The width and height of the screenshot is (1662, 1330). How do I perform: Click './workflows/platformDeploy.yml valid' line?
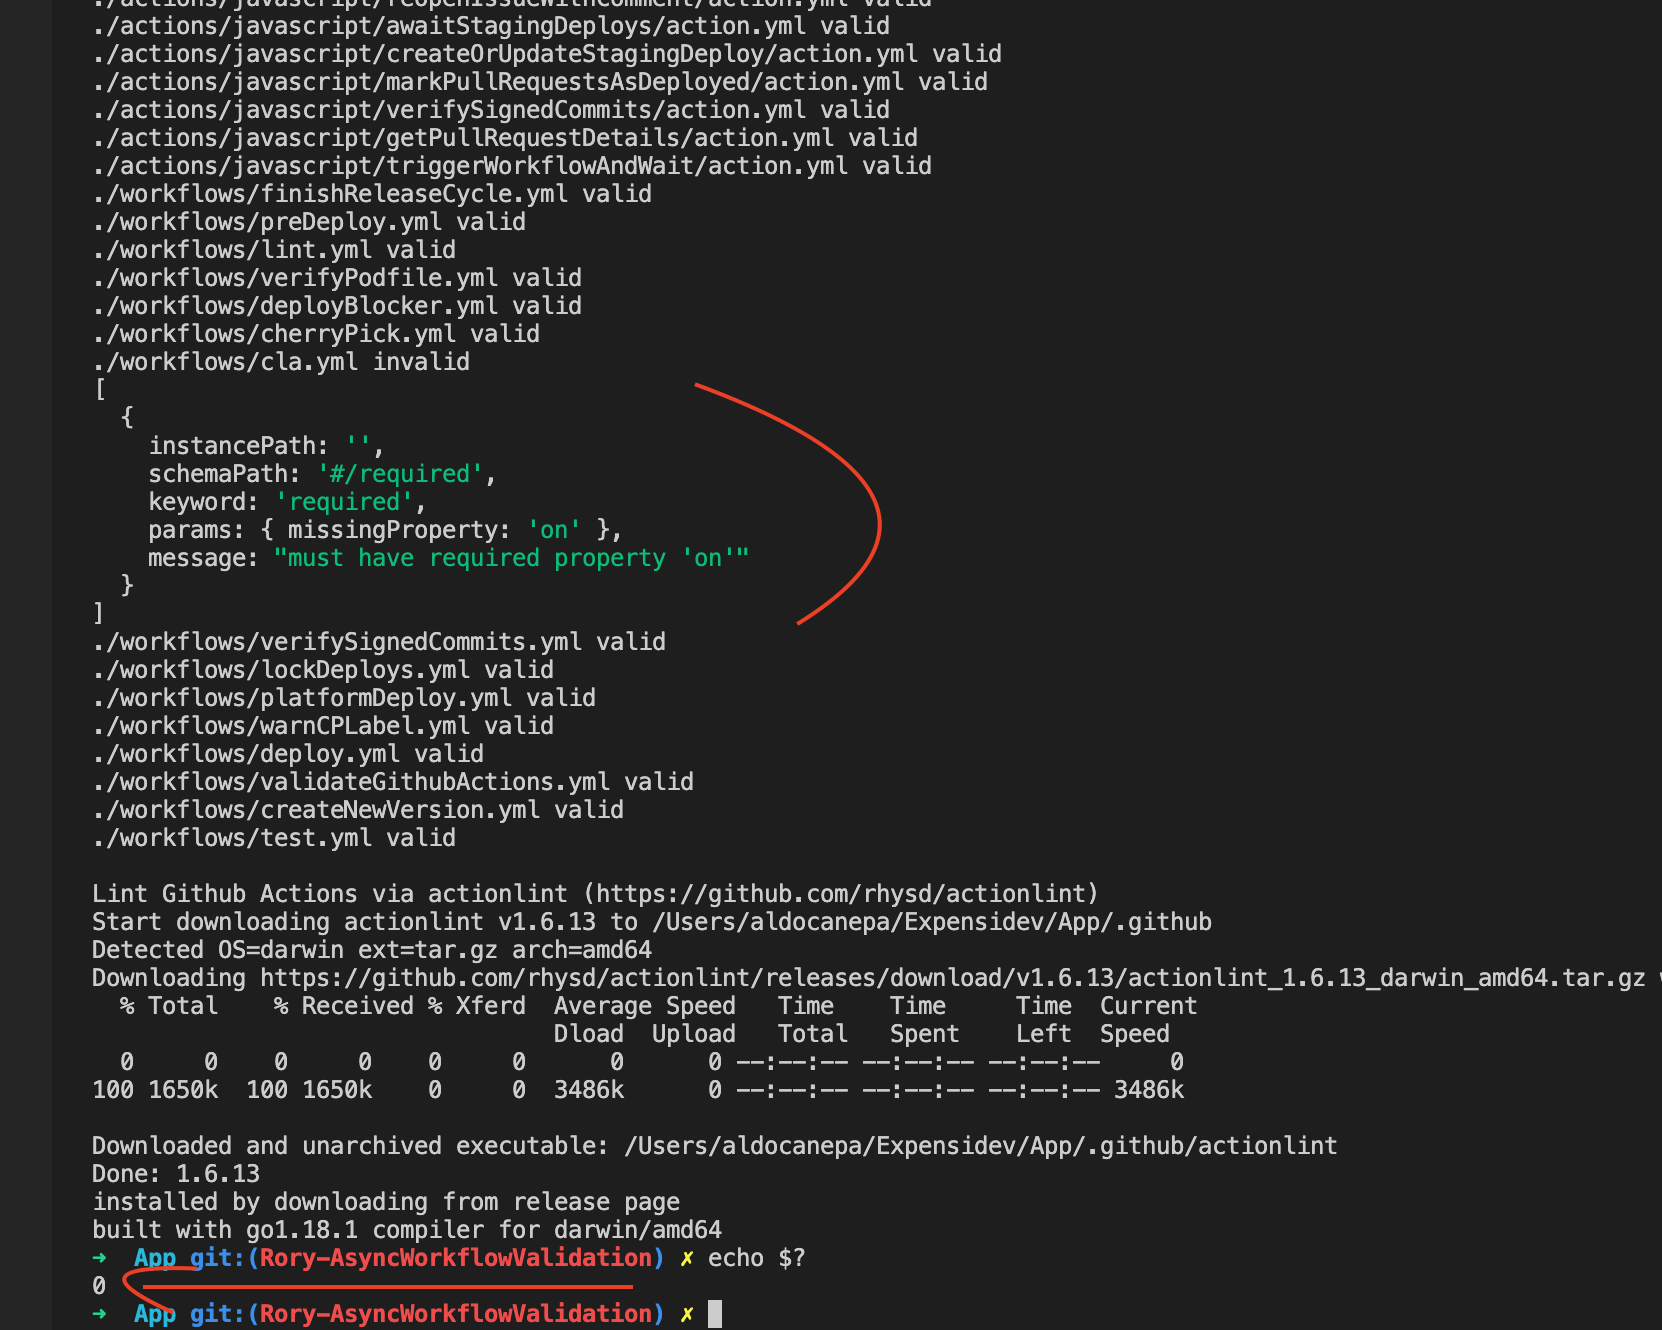click(344, 698)
